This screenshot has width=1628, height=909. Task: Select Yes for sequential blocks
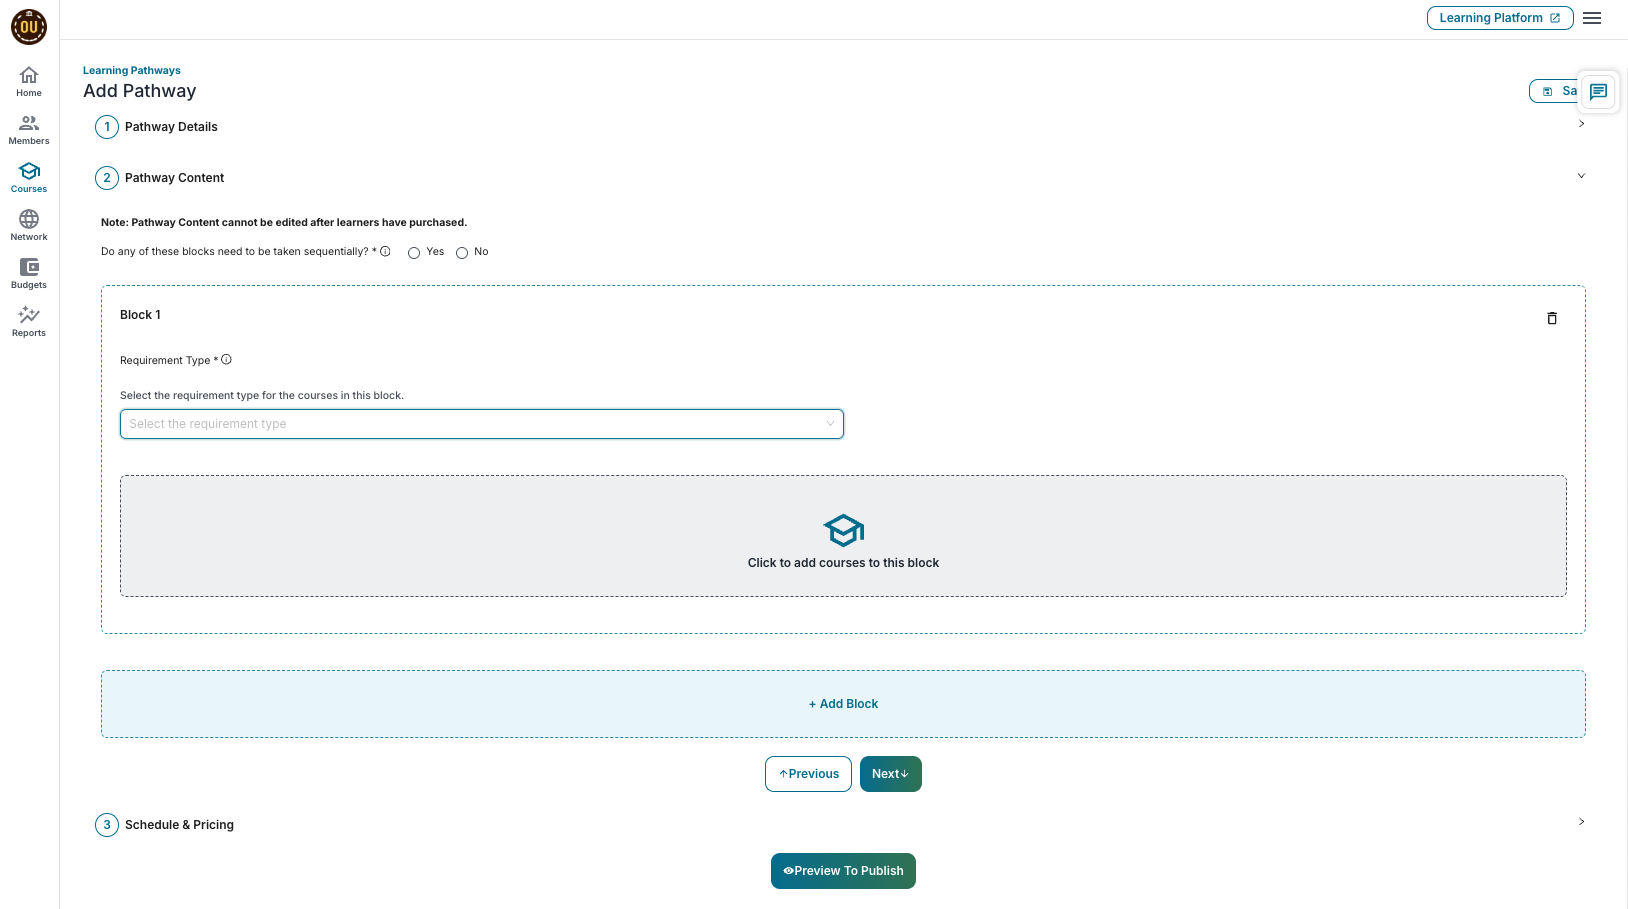pyautogui.click(x=414, y=253)
